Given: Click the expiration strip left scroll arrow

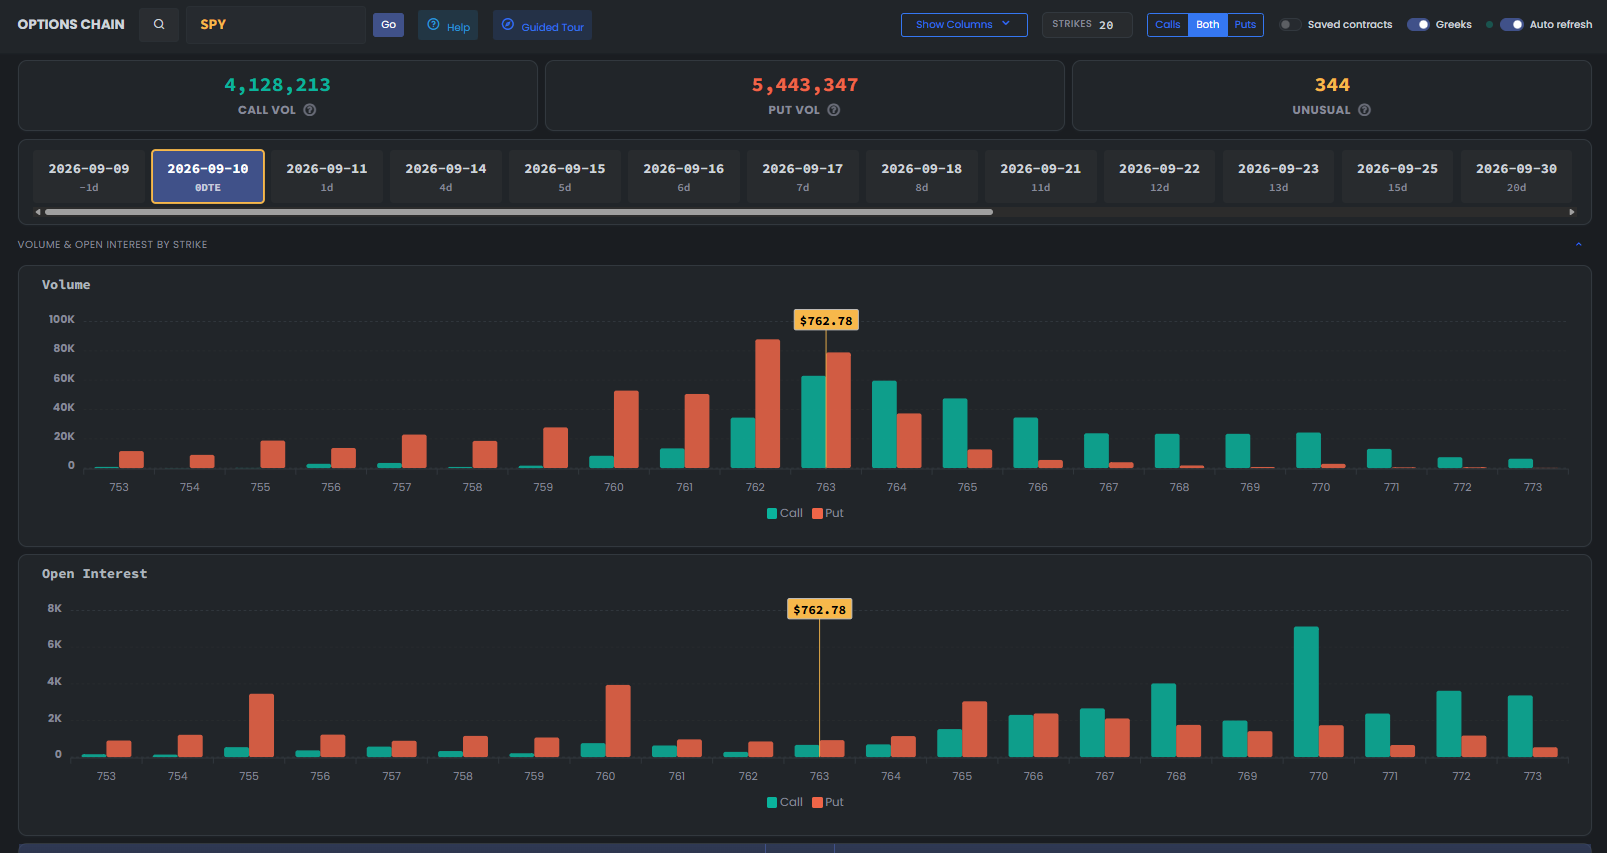Looking at the screenshot, I should tap(38, 212).
